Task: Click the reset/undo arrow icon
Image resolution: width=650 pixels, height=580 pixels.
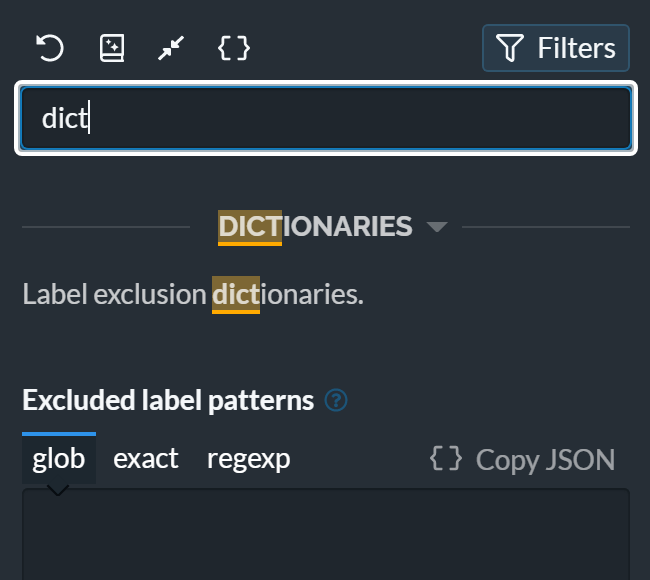Action: coord(50,48)
